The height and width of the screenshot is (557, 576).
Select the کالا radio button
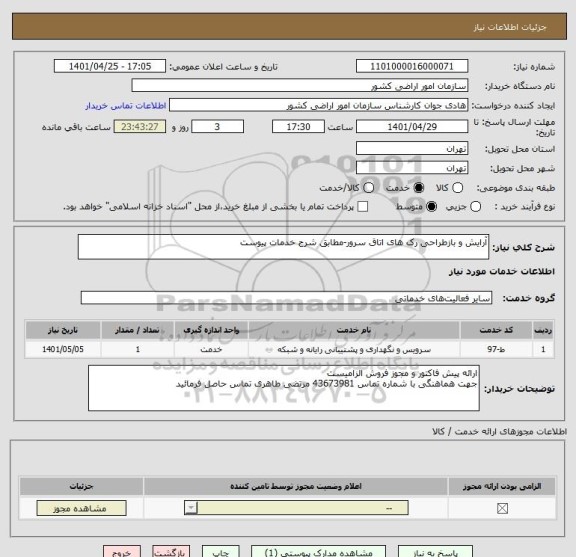click(457, 188)
